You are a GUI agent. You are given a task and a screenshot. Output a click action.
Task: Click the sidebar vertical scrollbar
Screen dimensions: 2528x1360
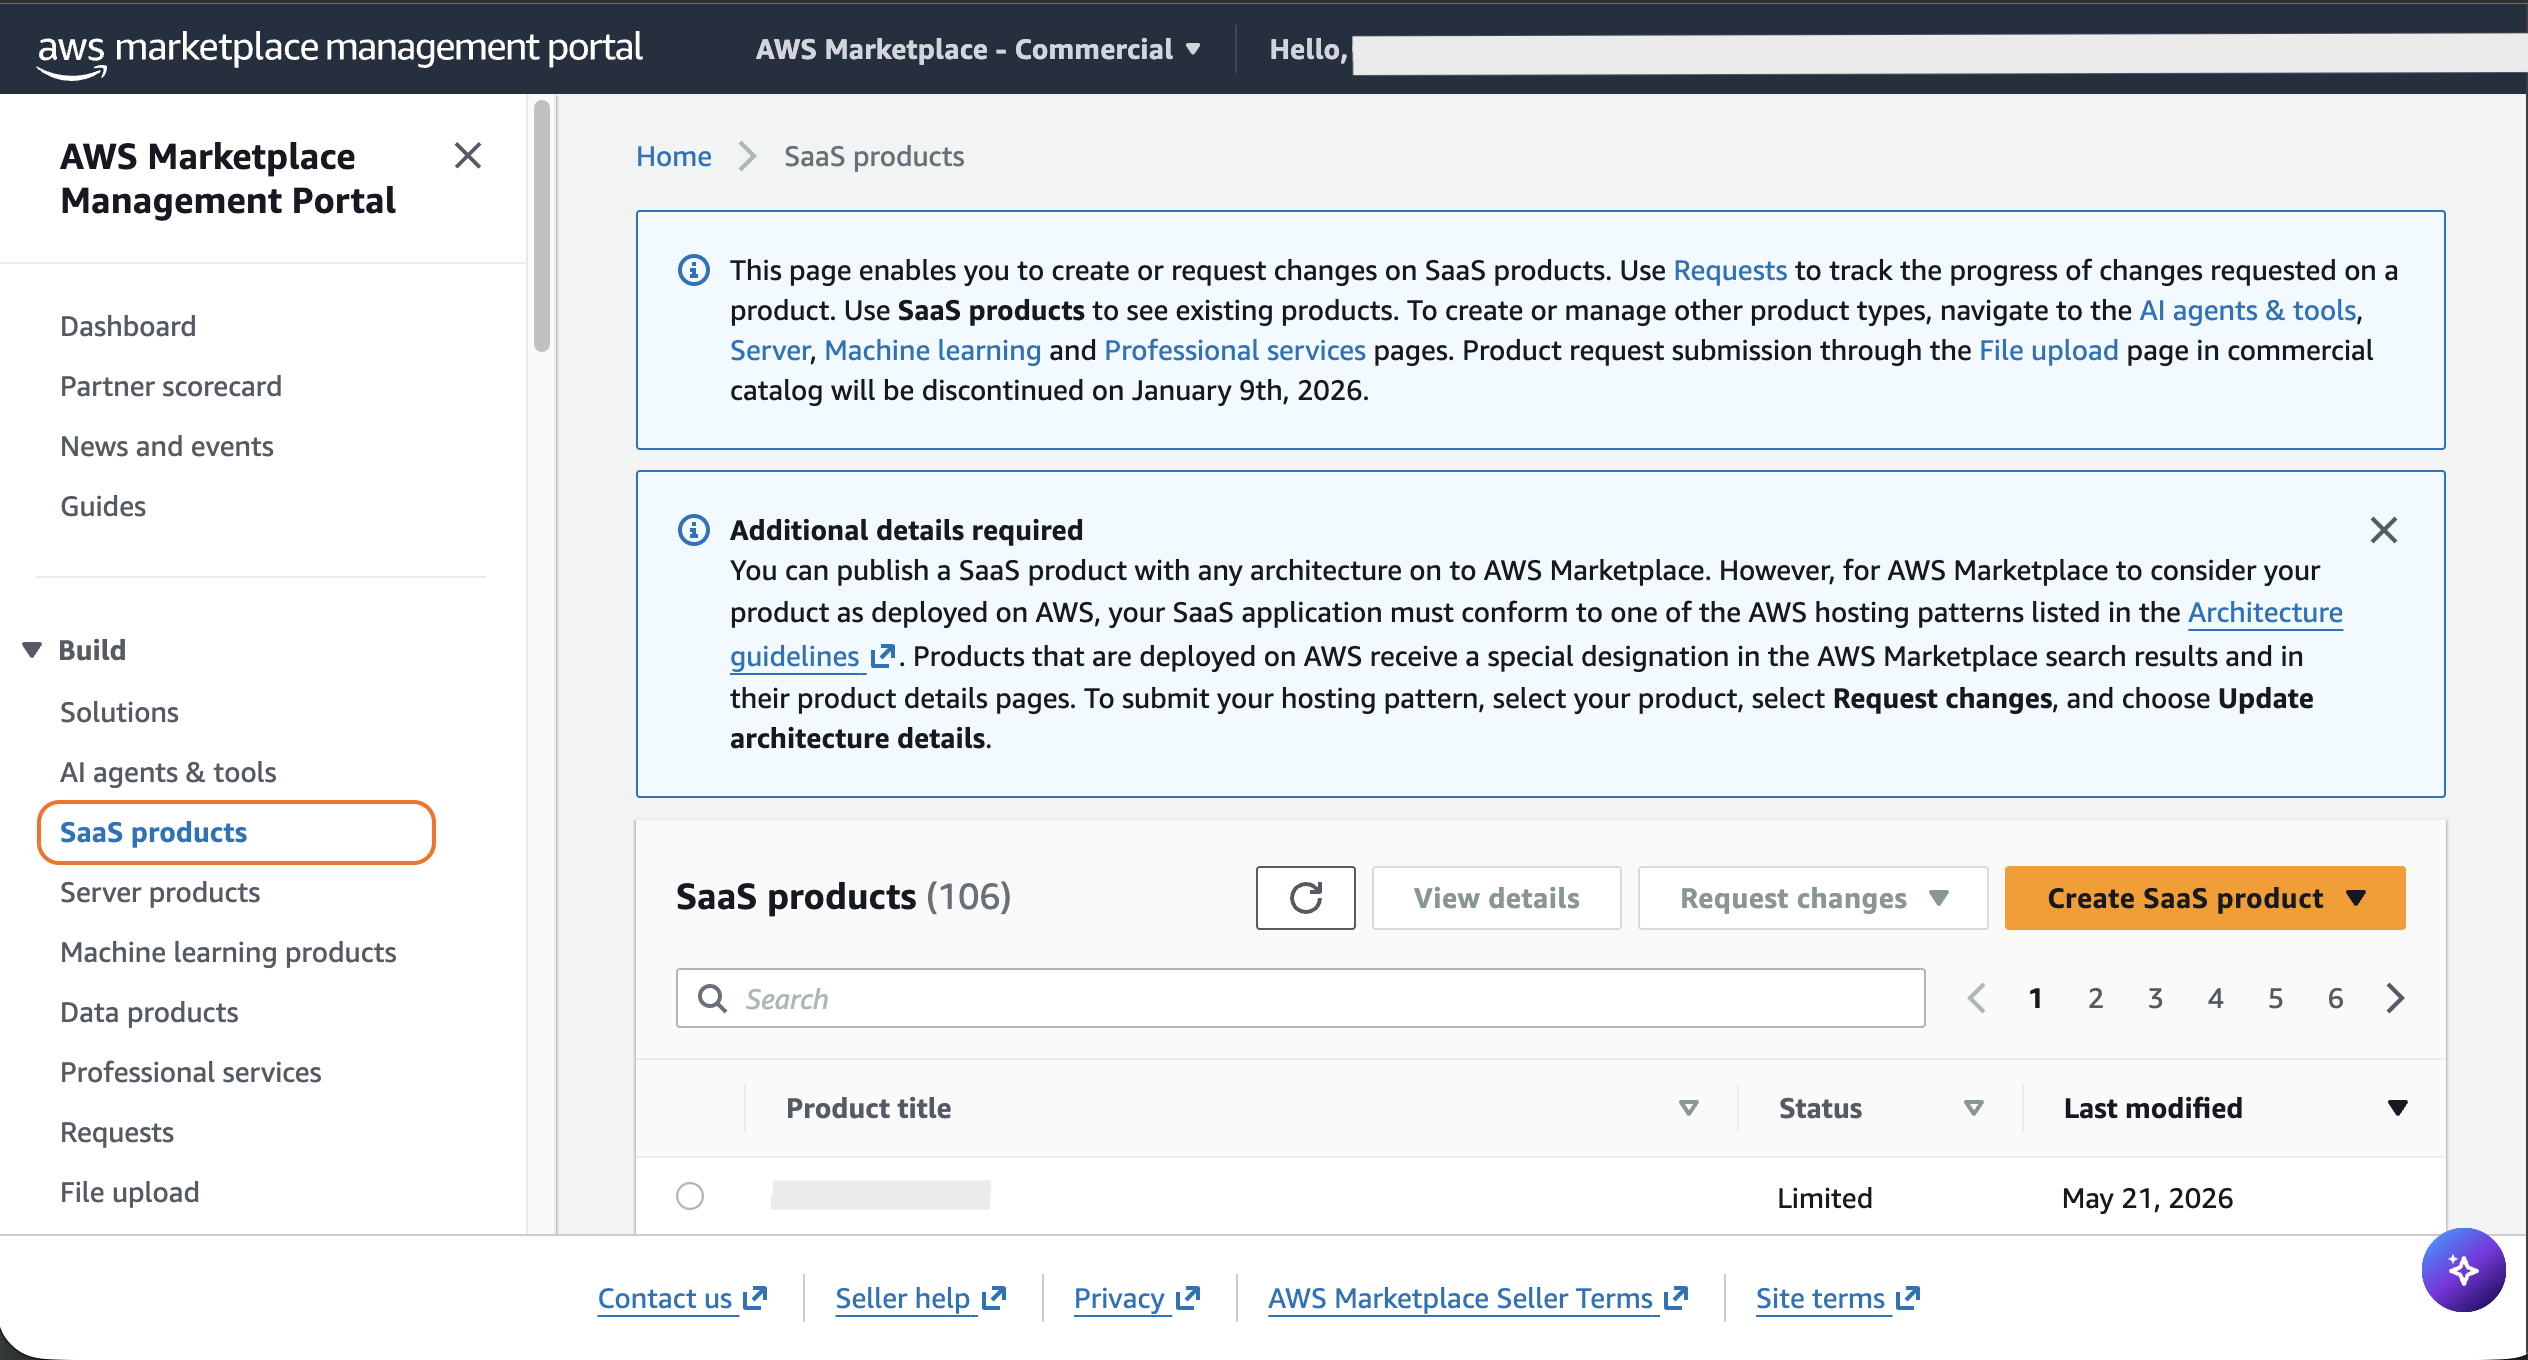tap(542, 226)
